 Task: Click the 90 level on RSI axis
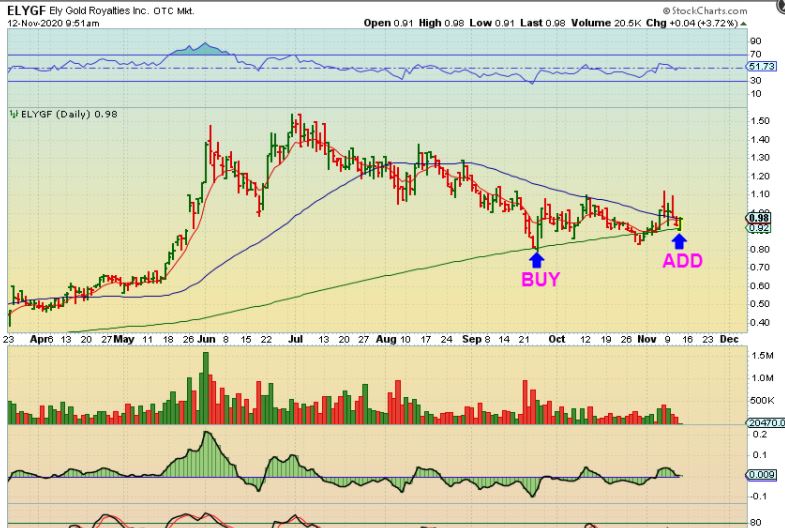tap(755, 41)
